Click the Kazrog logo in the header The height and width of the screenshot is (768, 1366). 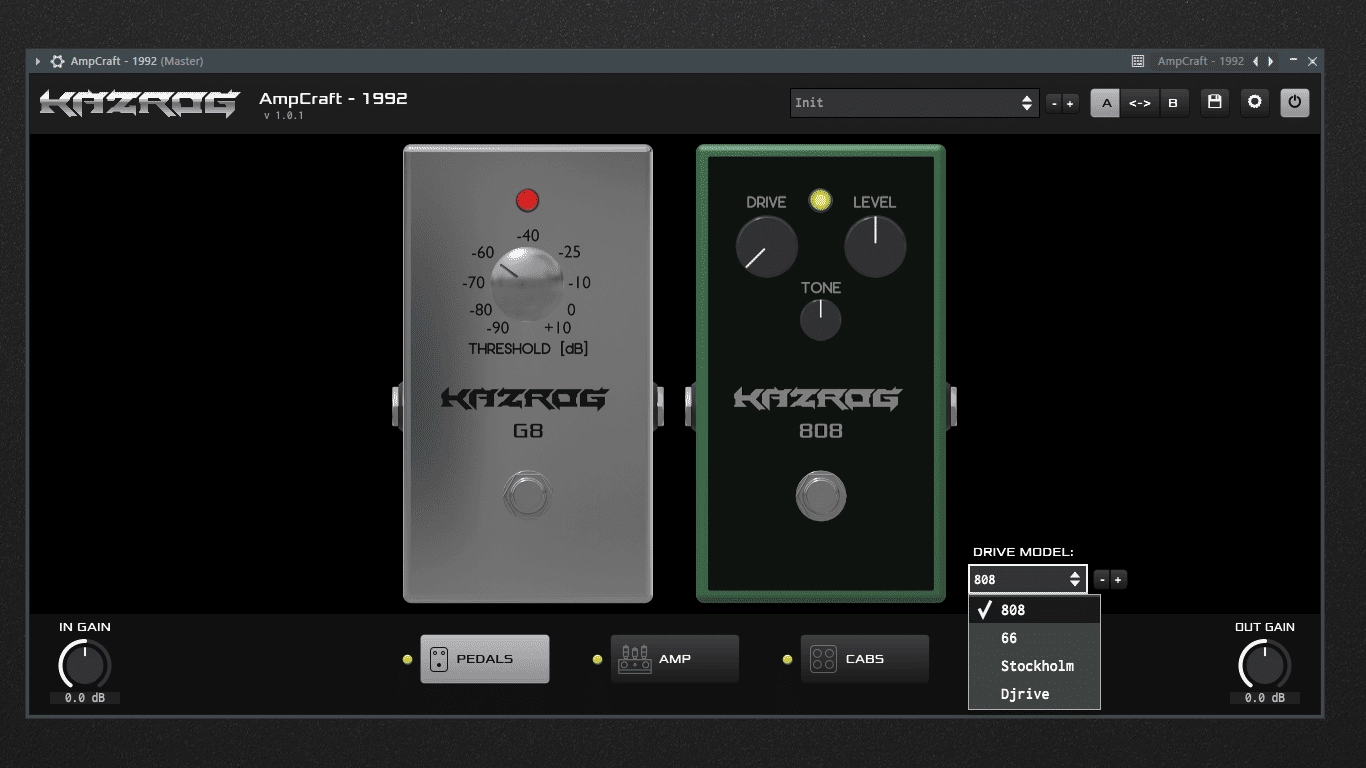click(140, 103)
